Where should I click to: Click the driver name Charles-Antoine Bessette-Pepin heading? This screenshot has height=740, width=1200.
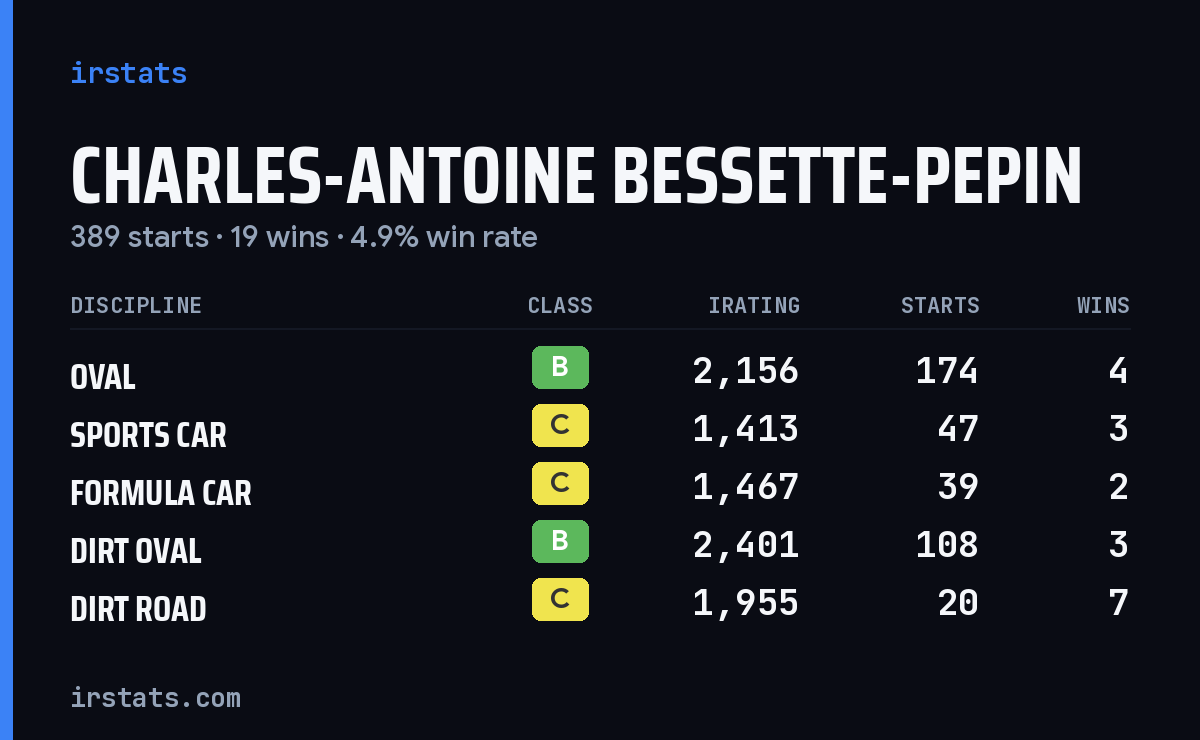coord(576,178)
